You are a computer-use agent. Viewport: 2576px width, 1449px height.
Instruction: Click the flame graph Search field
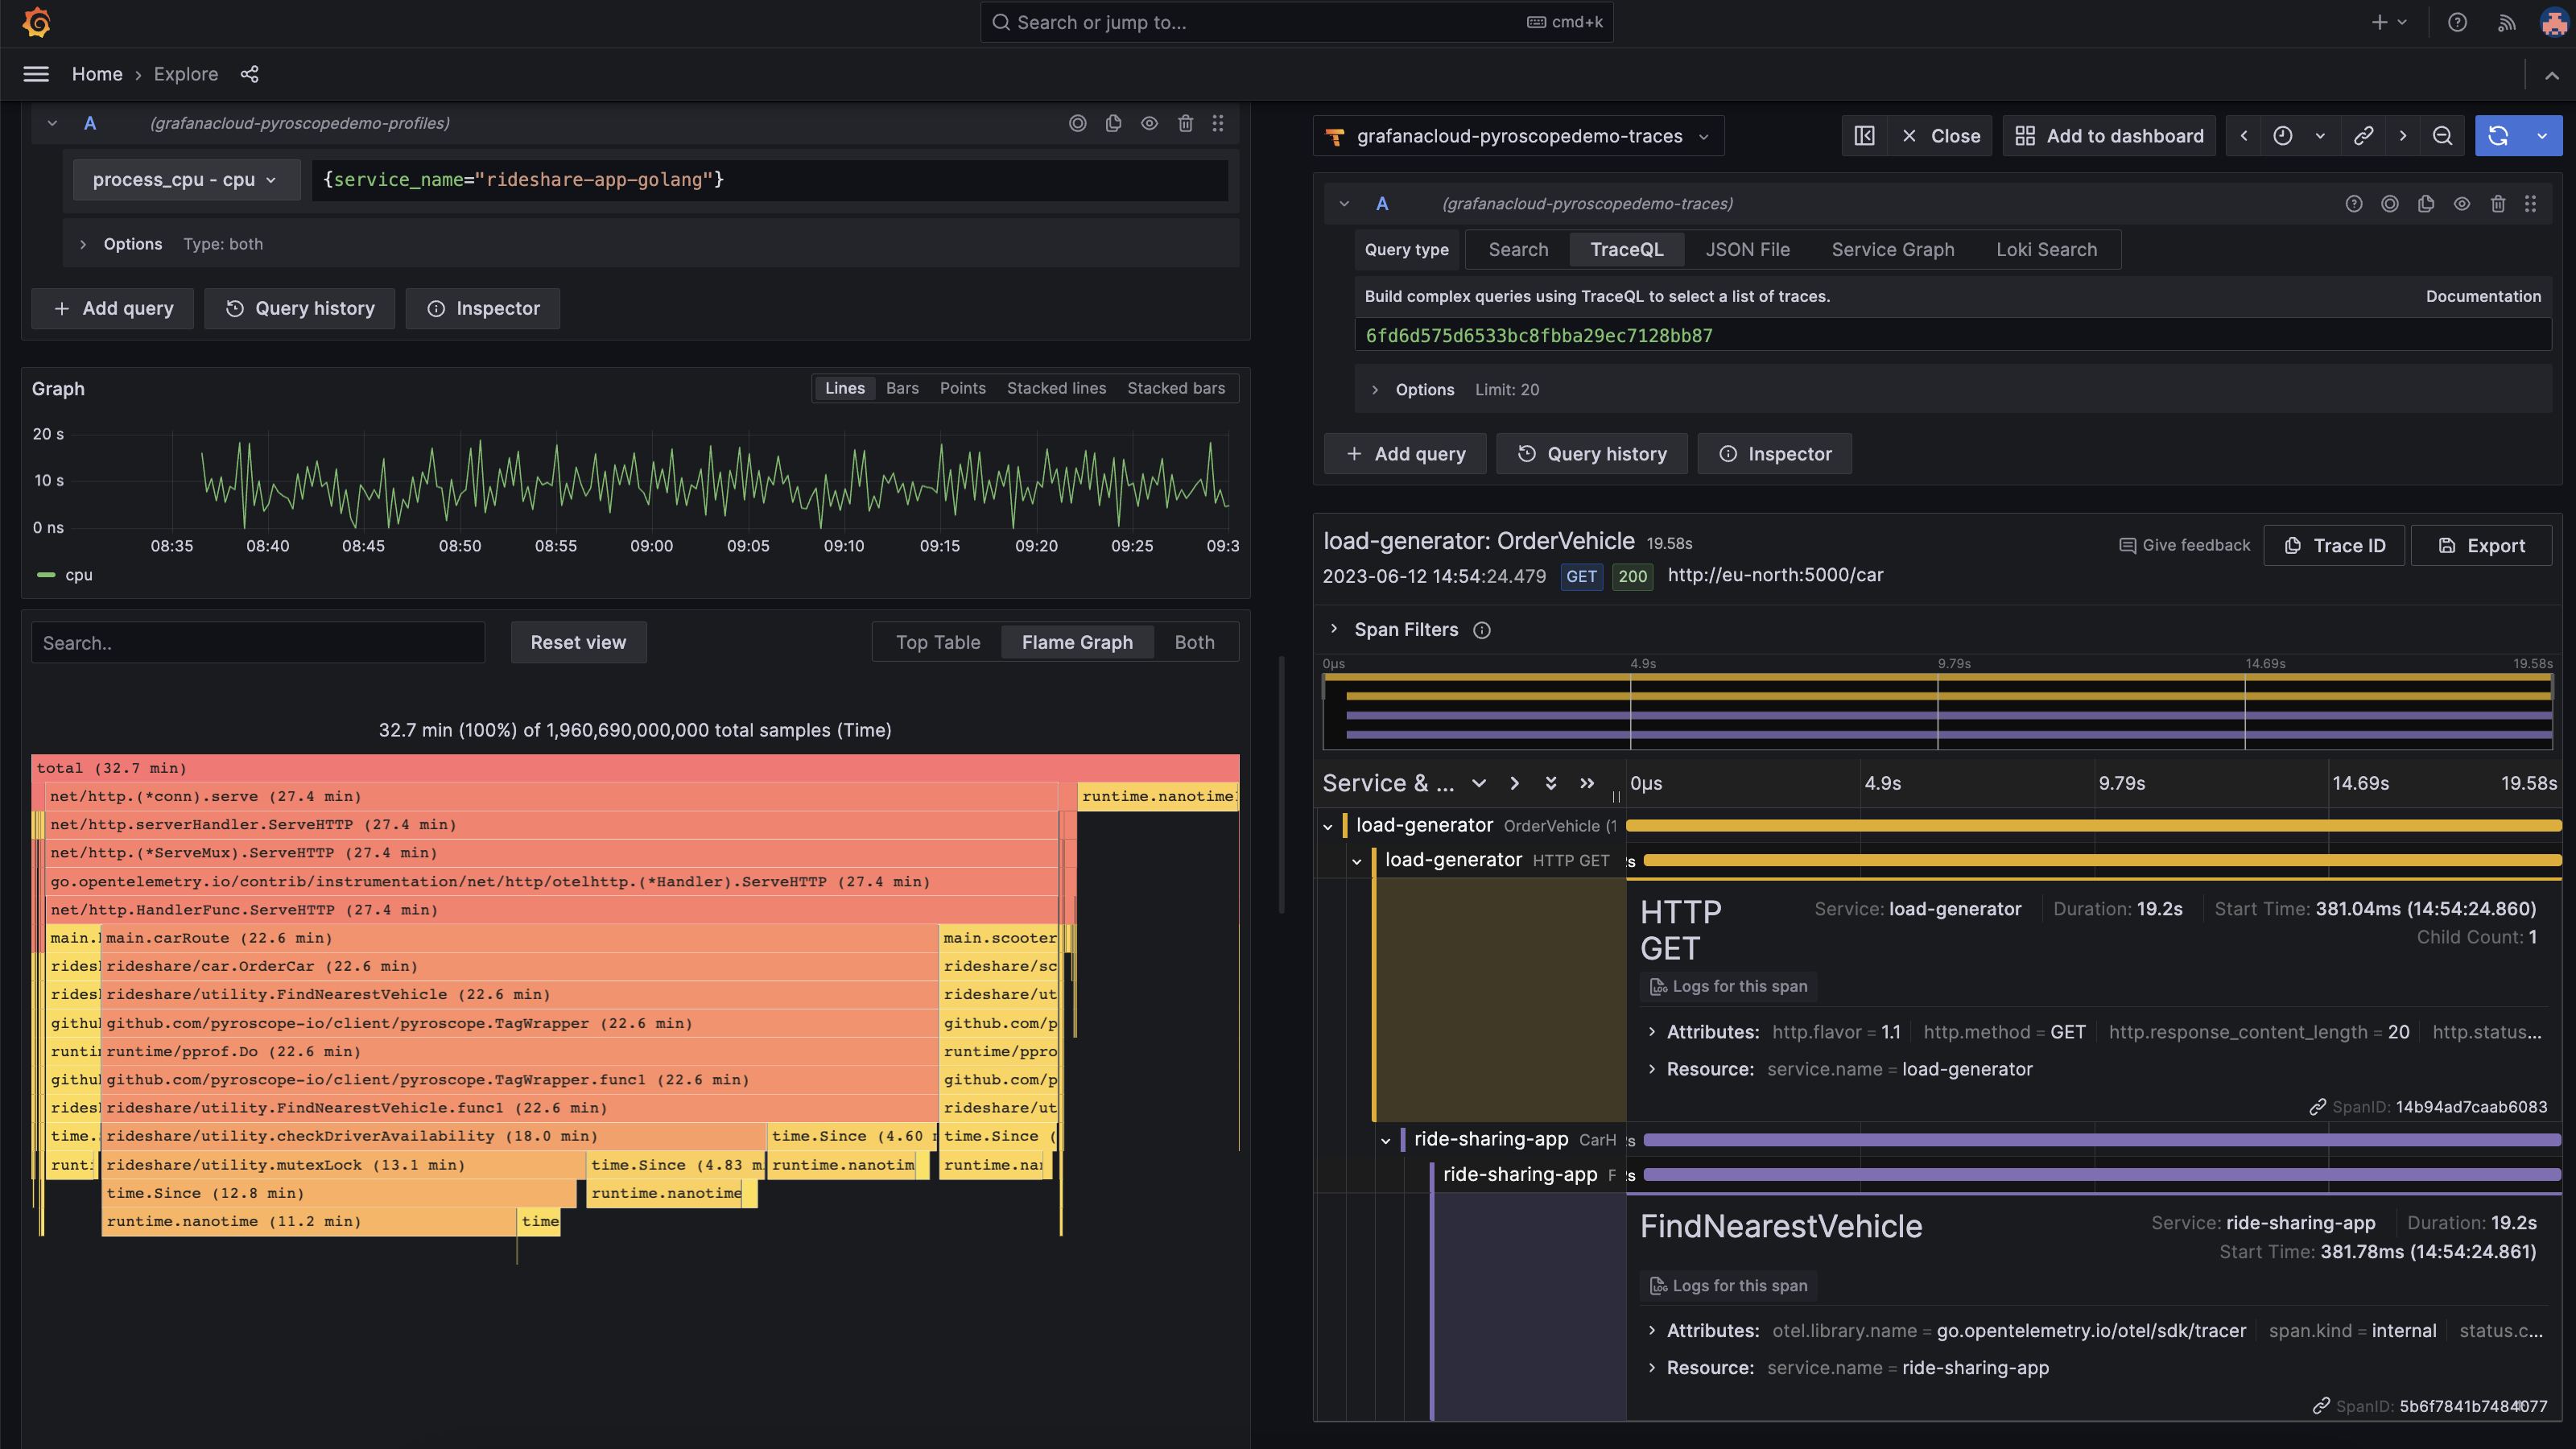coord(258,643)
